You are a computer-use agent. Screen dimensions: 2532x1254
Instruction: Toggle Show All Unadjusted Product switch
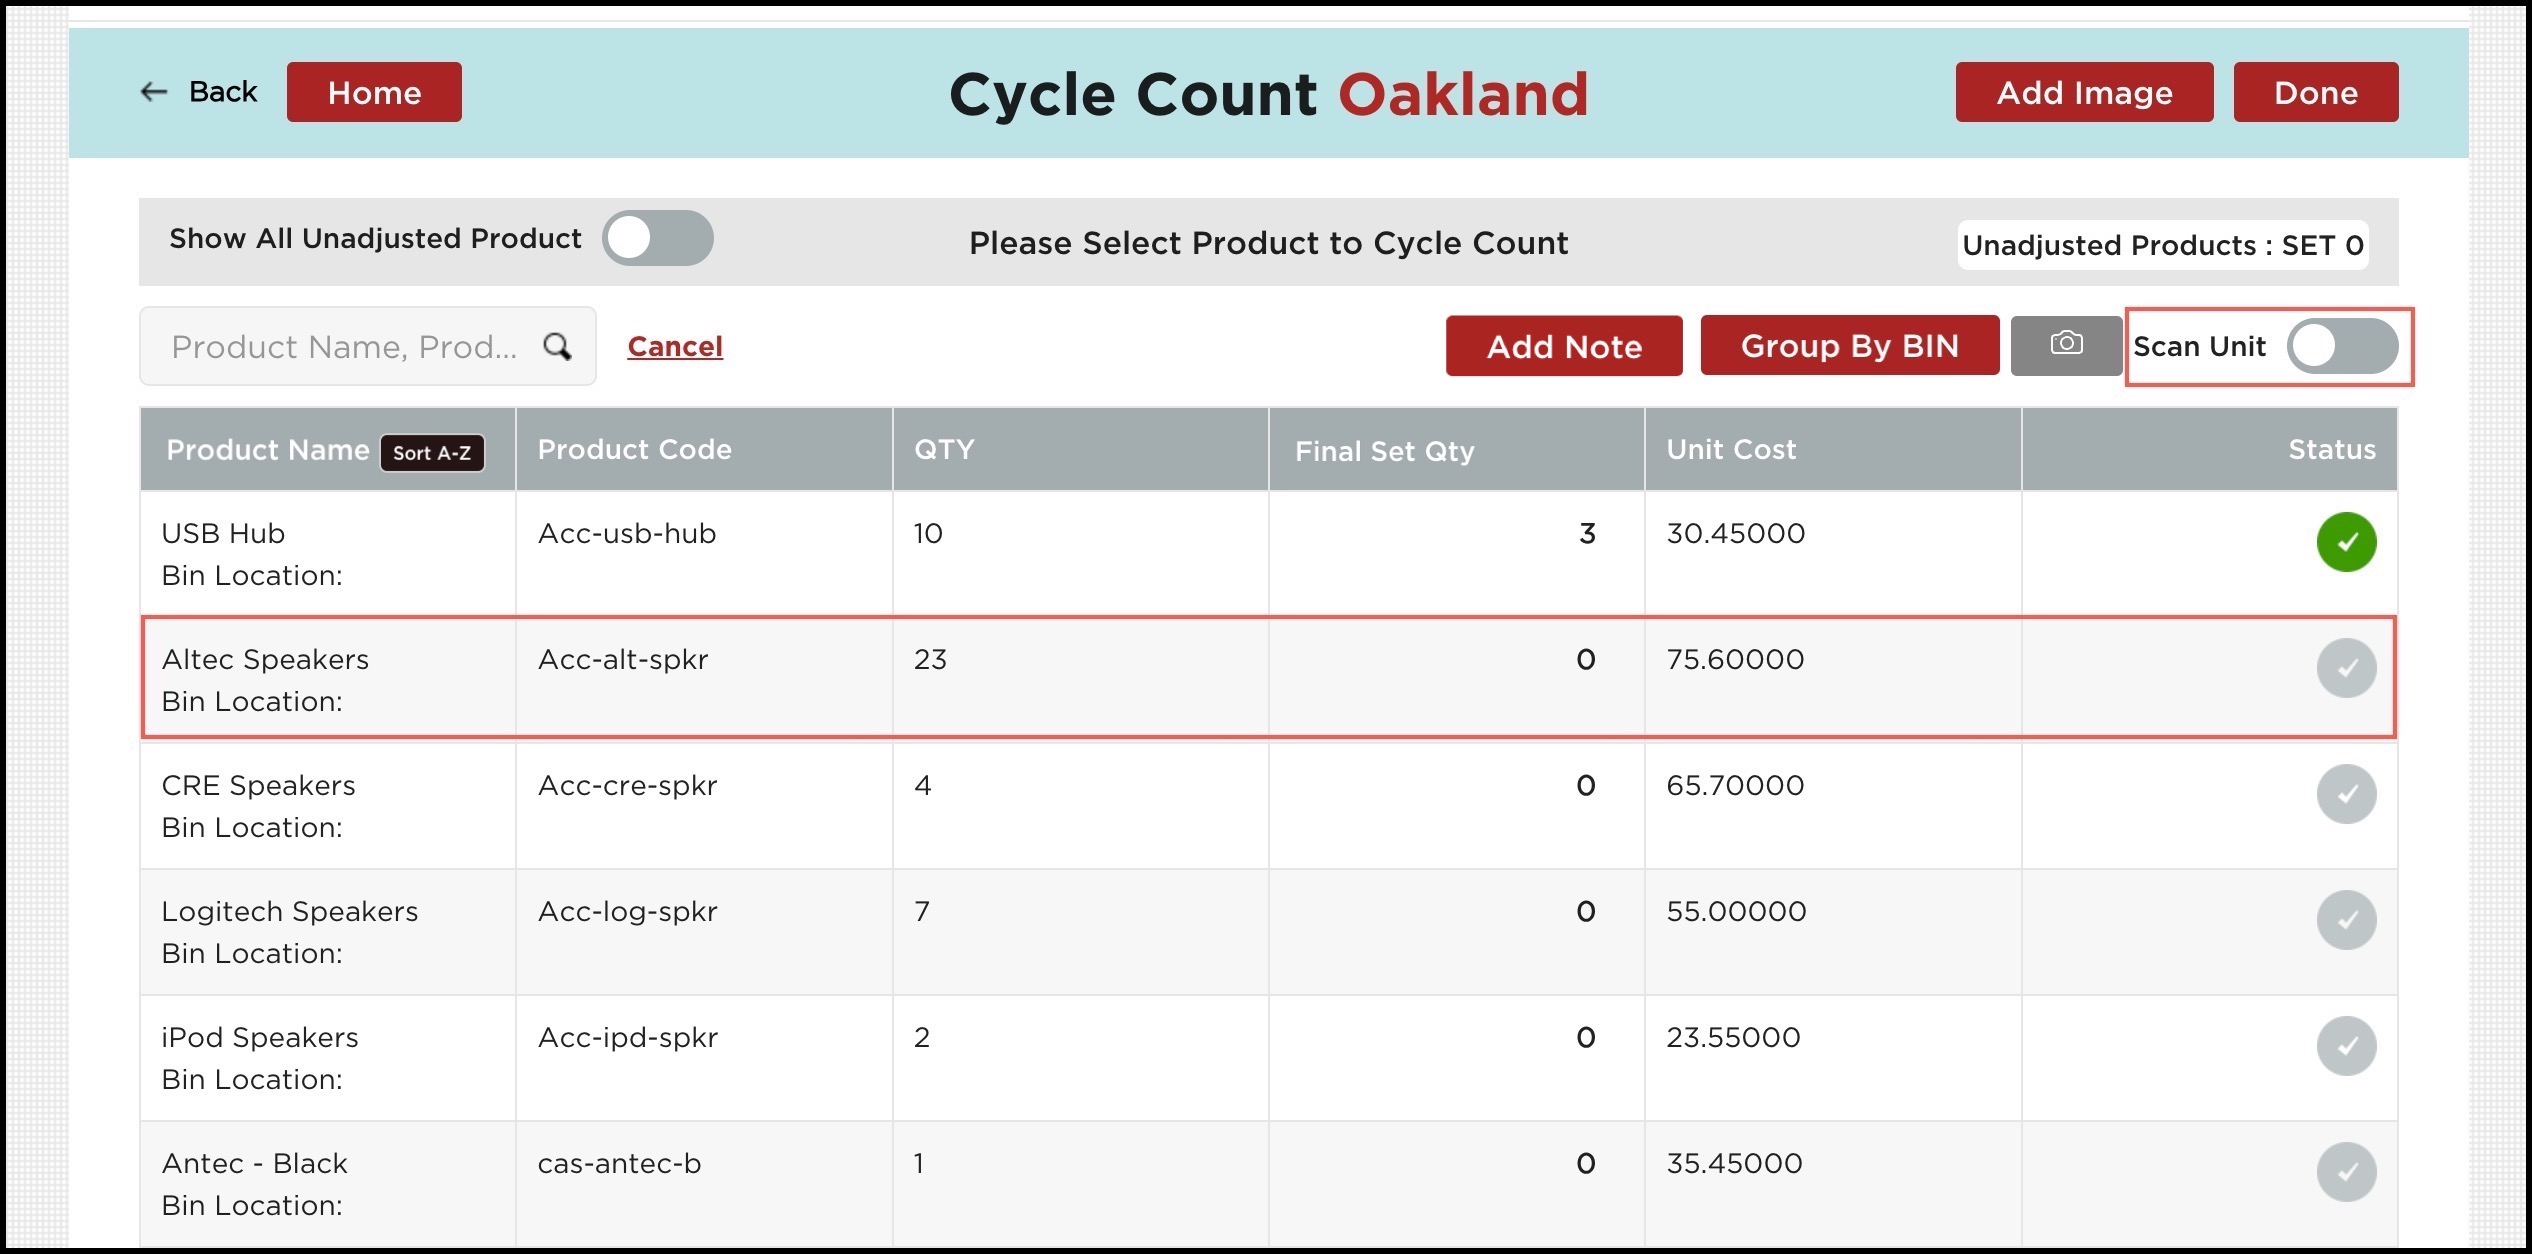[x=657, y=239]
